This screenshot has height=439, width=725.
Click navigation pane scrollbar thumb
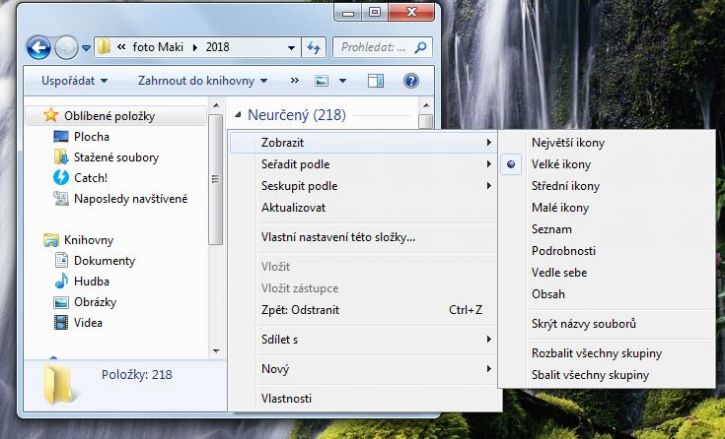[215, 179]
